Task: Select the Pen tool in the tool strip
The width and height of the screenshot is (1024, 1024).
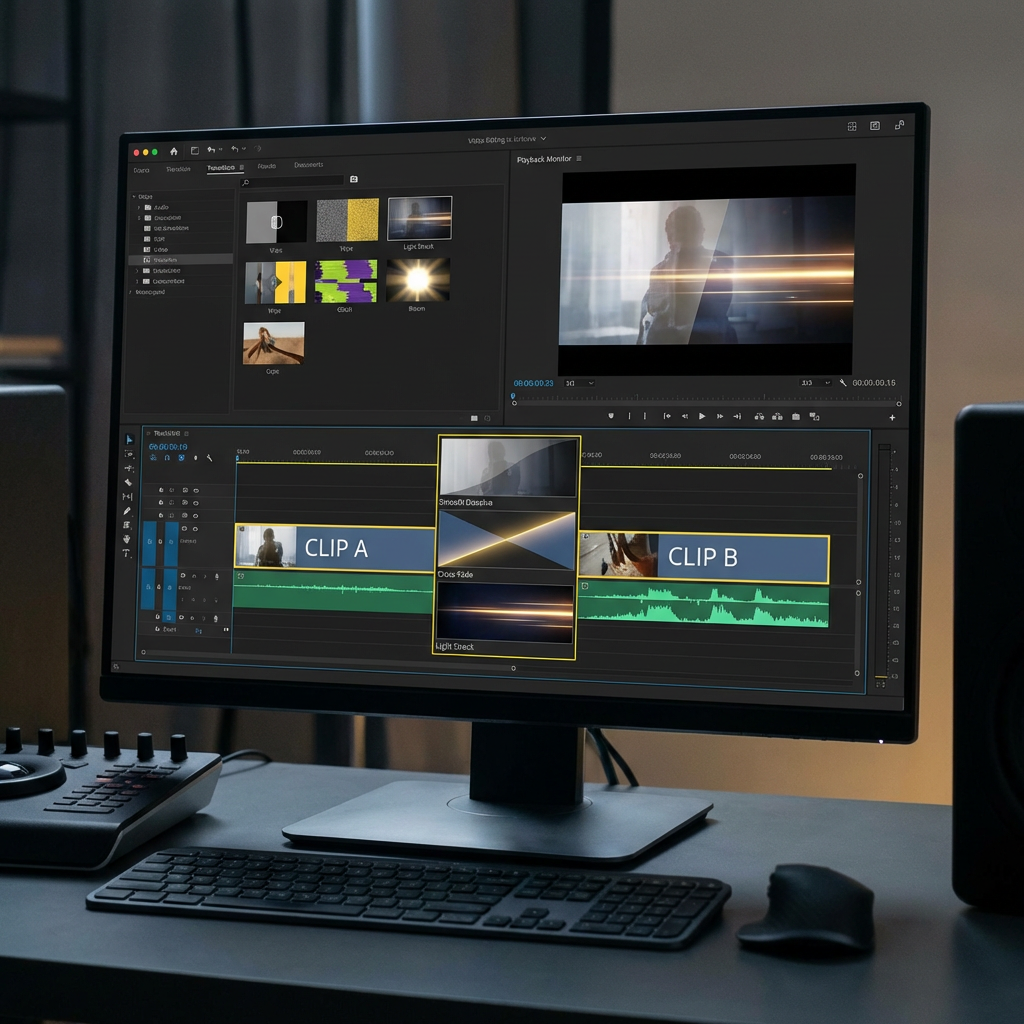Action: click(128, 512)
